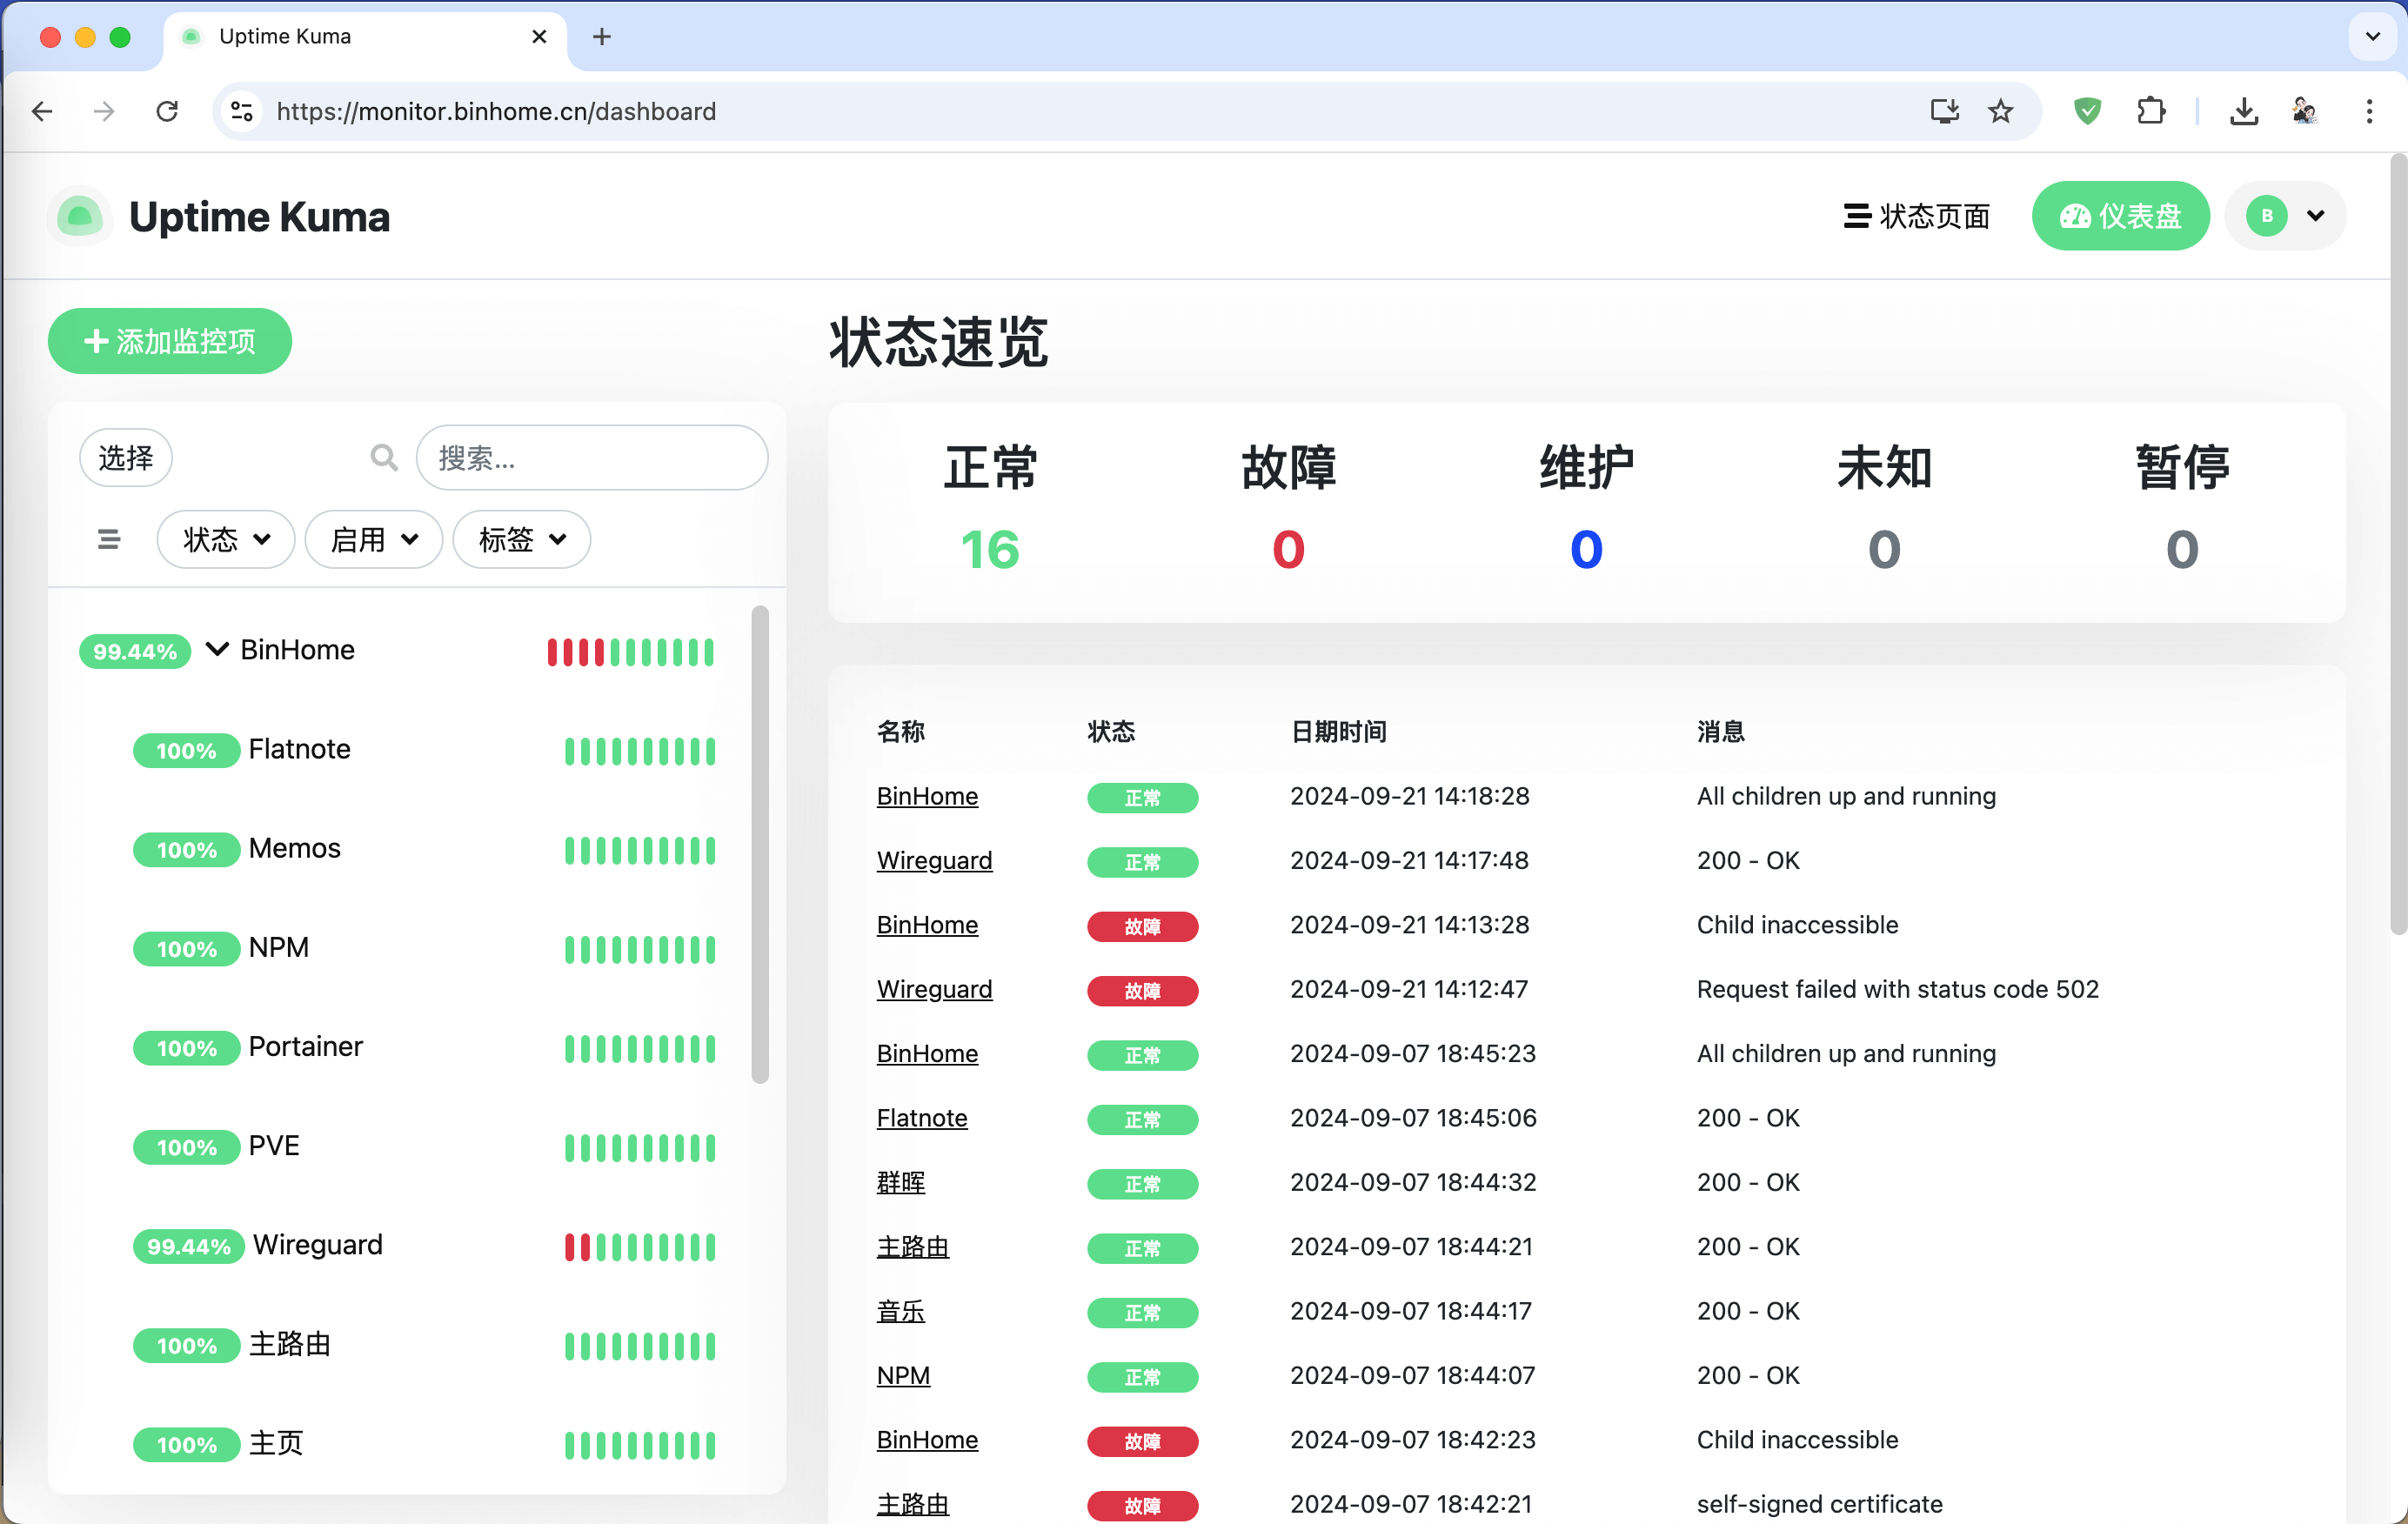Bookmark this page with star icon

click(x=2000, y=111)
